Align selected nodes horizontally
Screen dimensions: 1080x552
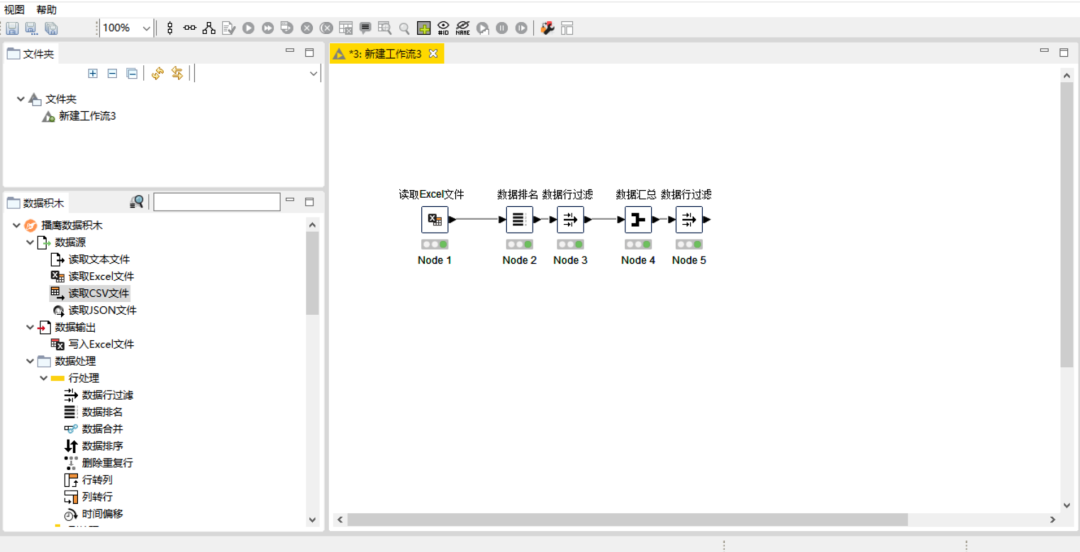189,28
